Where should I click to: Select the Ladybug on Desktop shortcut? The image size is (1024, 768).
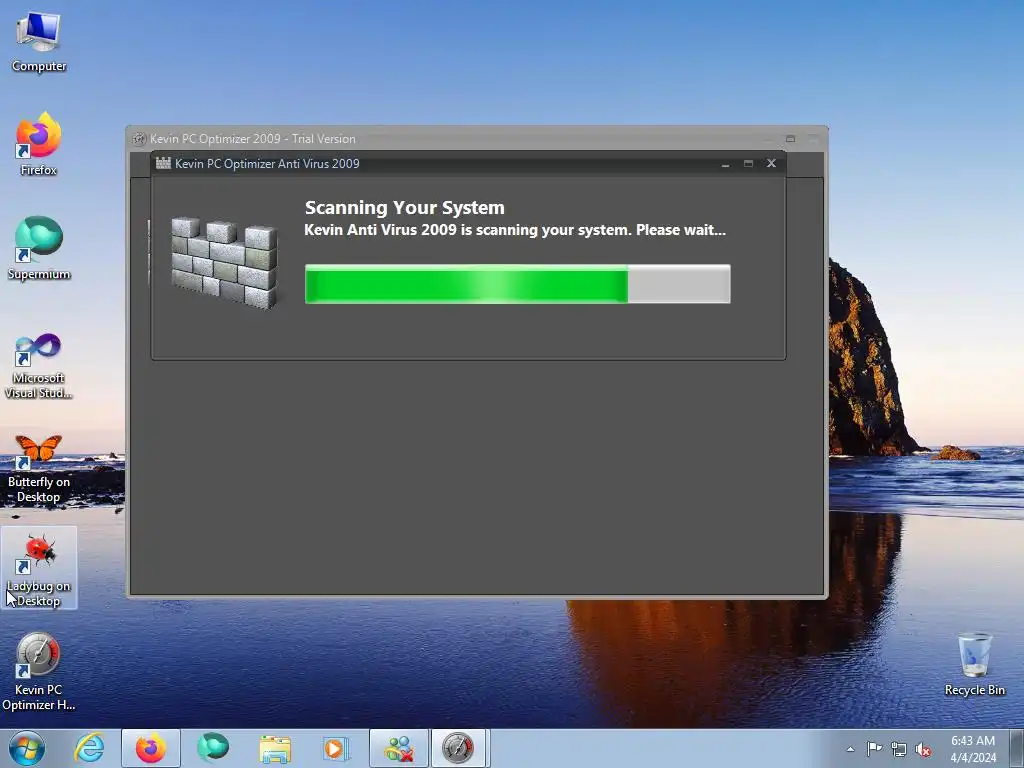39,568
